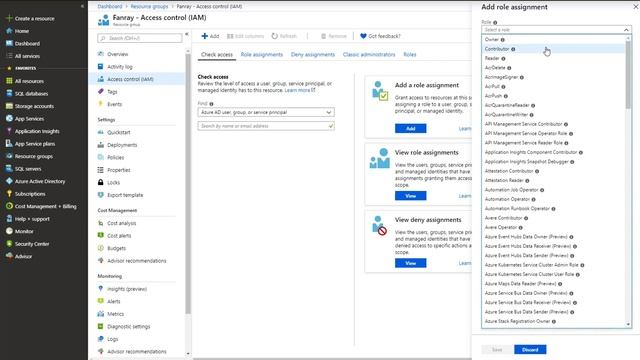Click Got feedback? heart button
Screen dimensions: 640x360
(x=380, y=36)
